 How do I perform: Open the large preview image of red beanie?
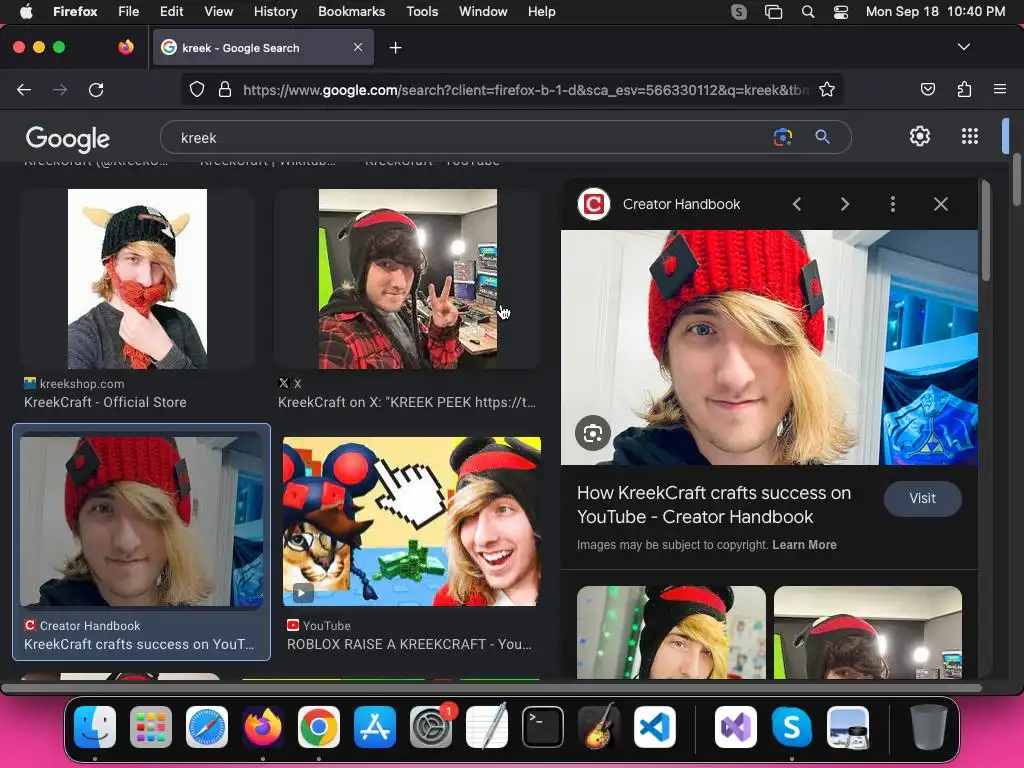769,347
